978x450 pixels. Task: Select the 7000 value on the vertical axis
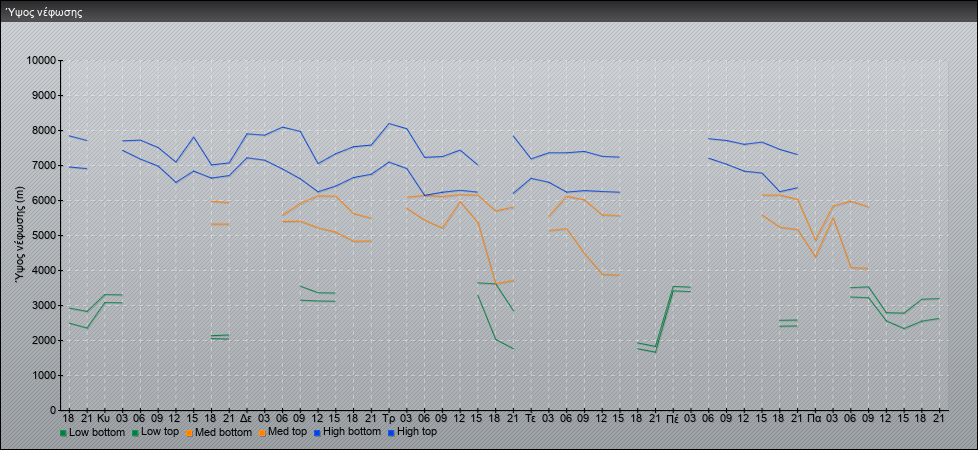[x=44, y=165]
